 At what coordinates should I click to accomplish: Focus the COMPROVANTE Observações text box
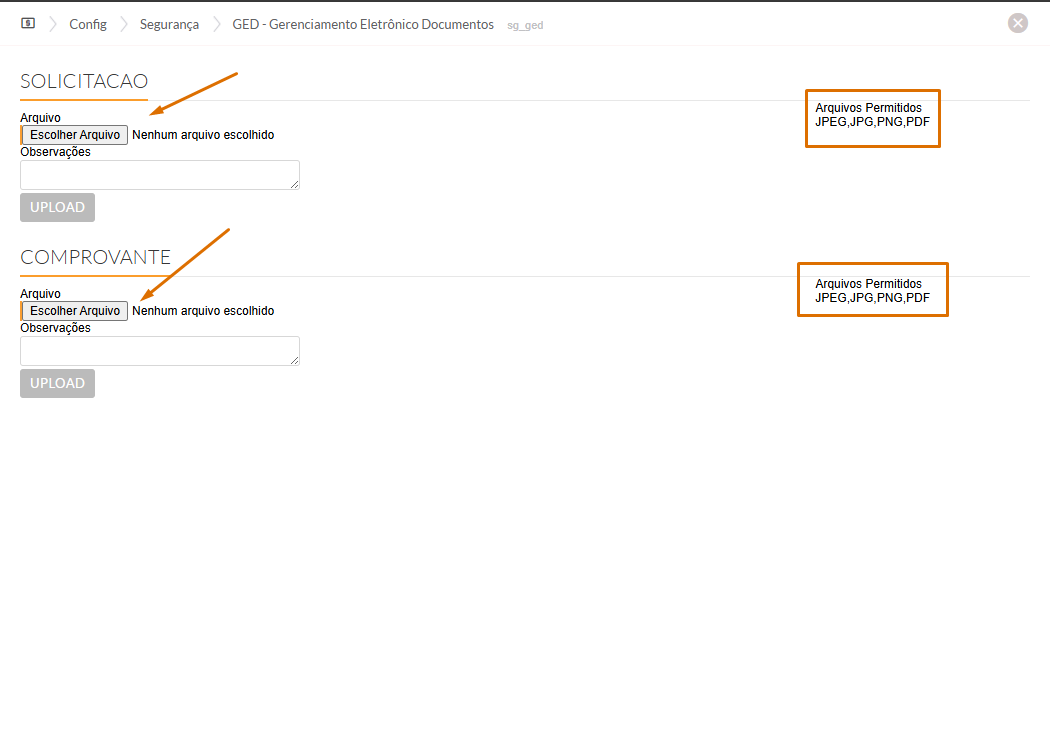[x=158, y=351]
